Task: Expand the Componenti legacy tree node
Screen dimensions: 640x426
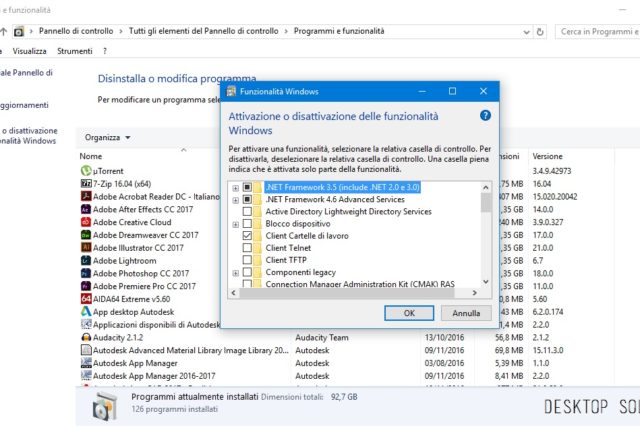Action: coord(236,273)
